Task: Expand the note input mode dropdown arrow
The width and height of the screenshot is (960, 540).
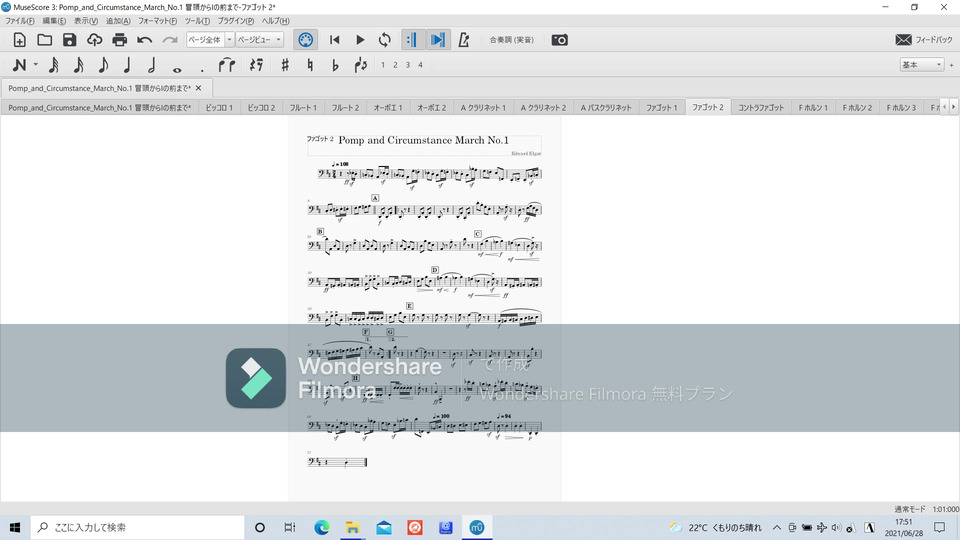Action: pos(36,65)
